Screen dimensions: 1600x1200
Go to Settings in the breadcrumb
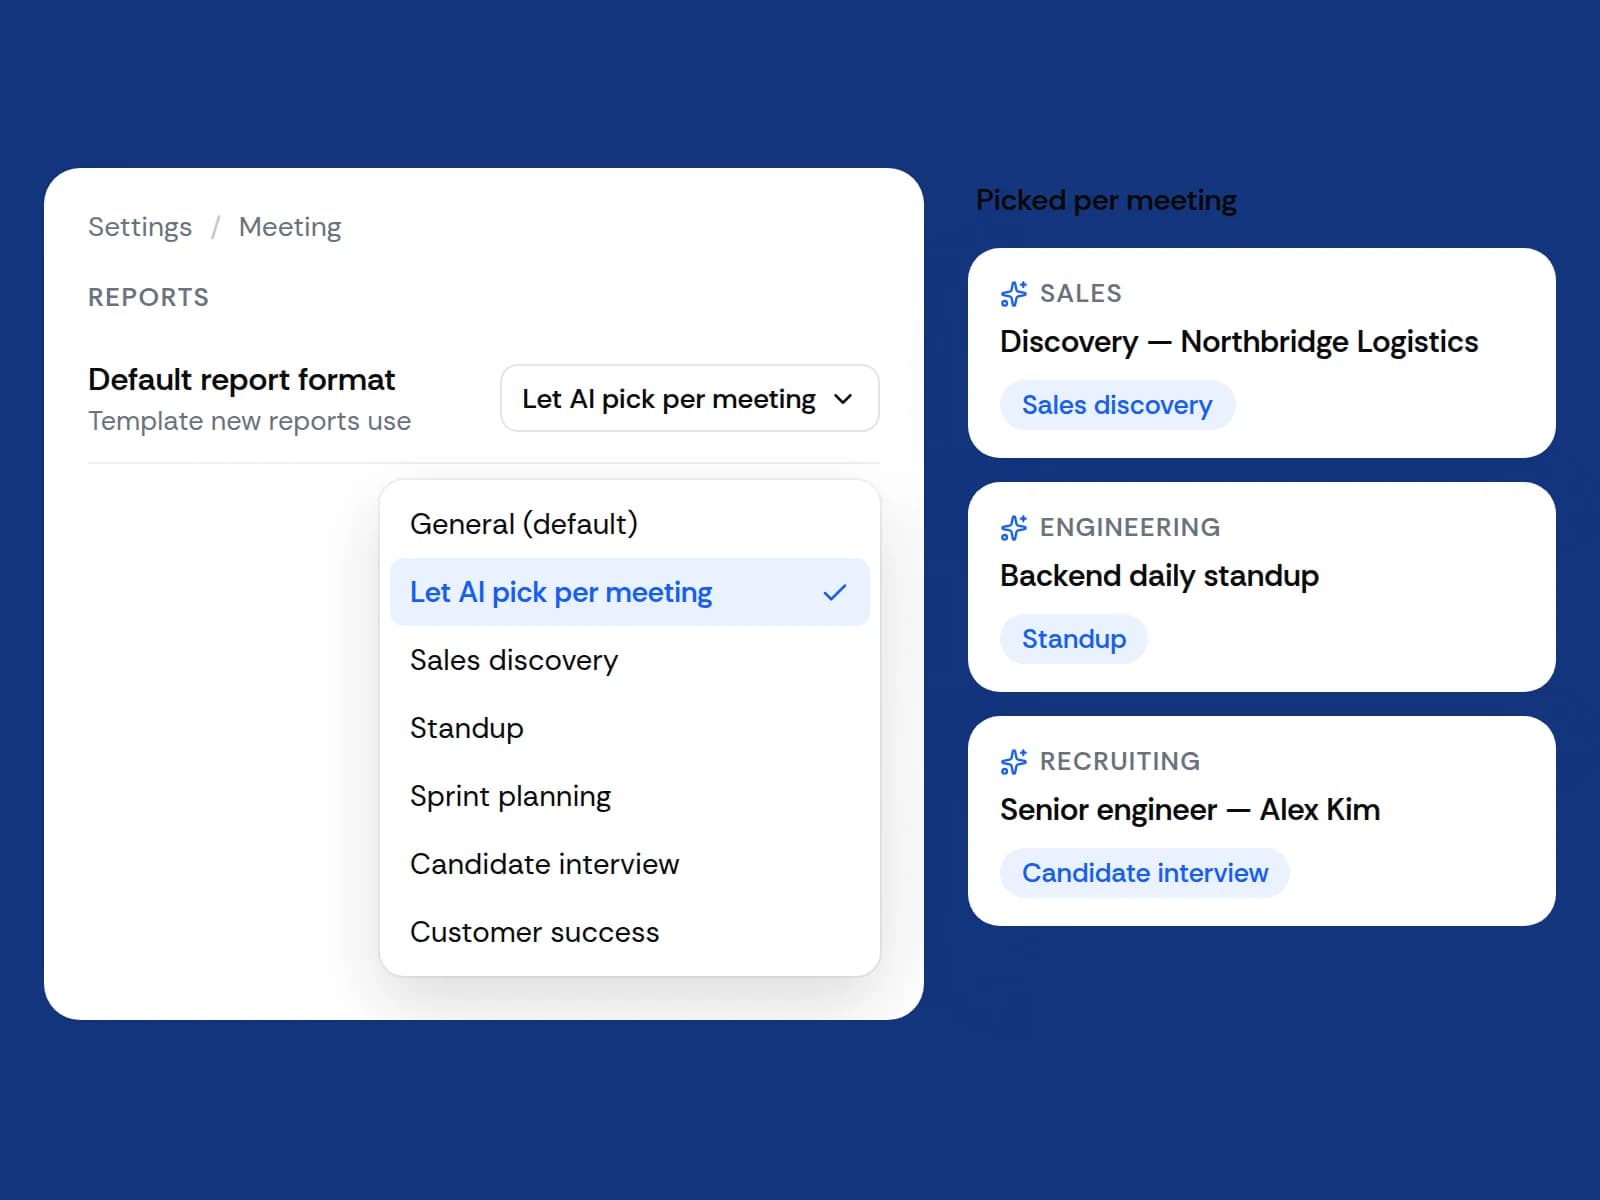click(x=140, y=227)
